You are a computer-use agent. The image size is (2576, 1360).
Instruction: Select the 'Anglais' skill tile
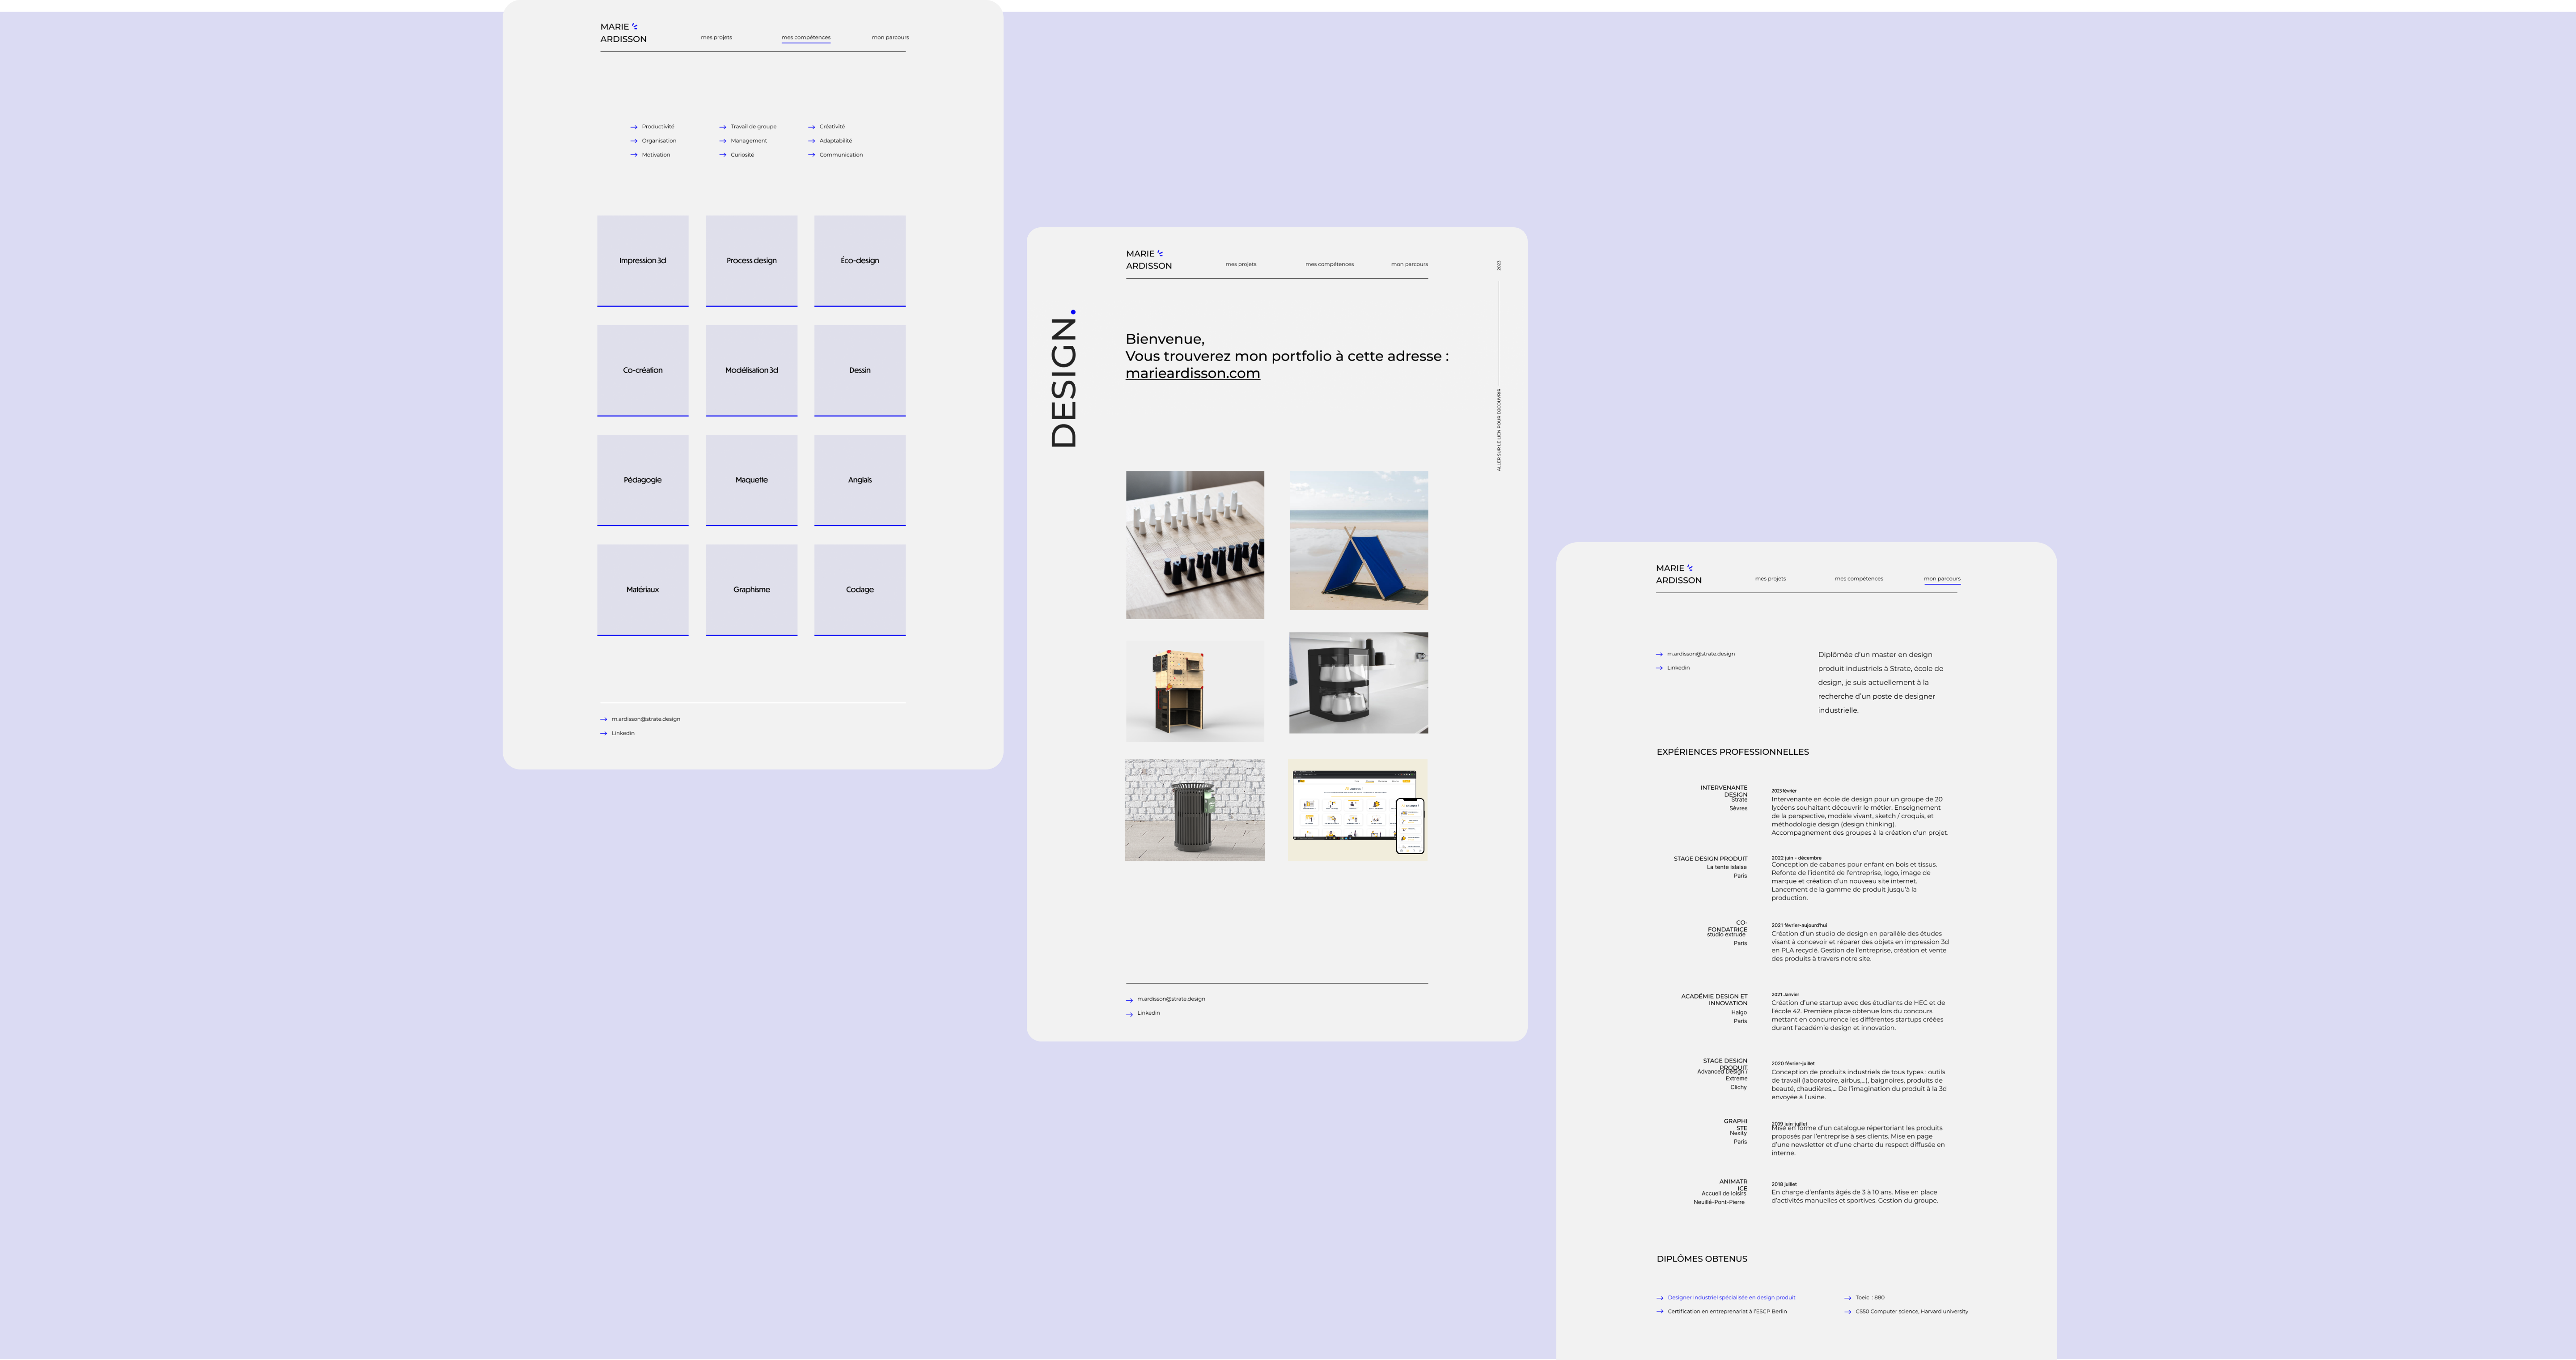(x=860, y=480)
